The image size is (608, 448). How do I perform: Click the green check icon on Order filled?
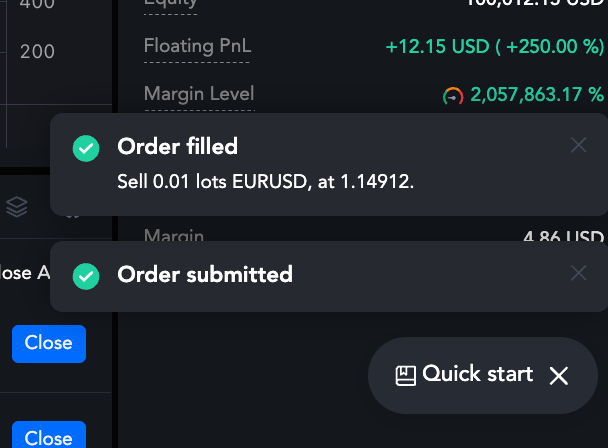click(86, 148)
